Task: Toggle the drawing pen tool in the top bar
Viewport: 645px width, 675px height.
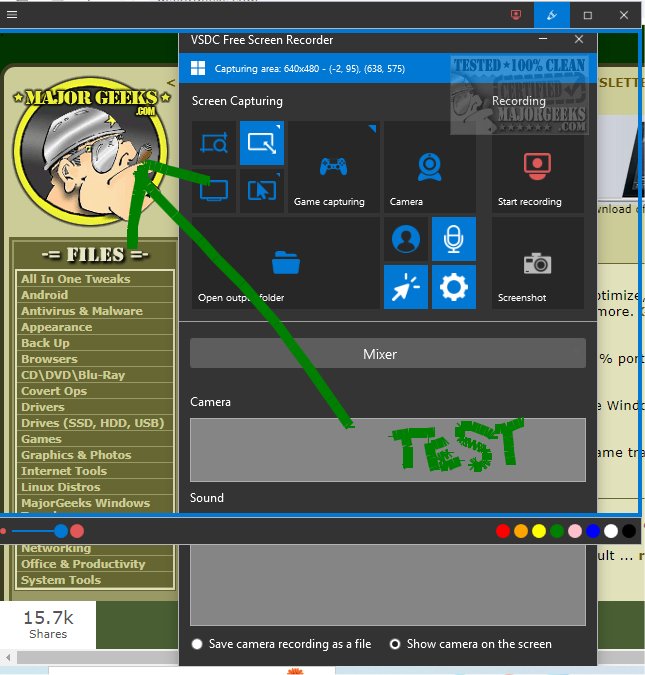Action: point(552,15)
